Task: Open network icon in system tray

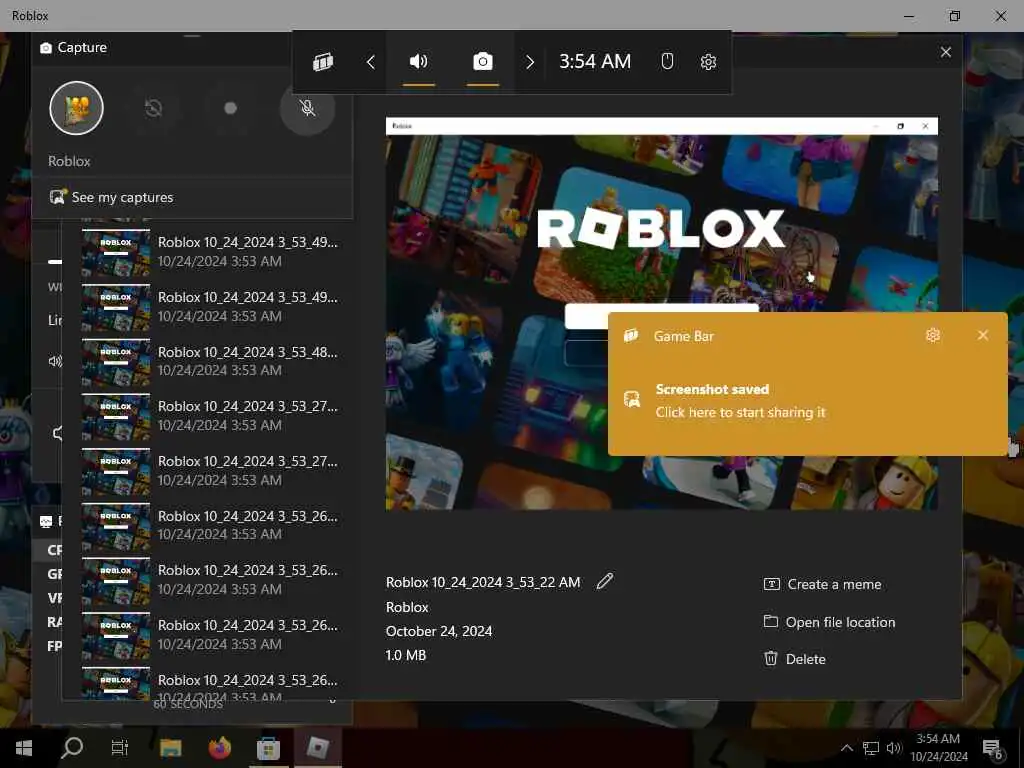Action: [871, 748]
